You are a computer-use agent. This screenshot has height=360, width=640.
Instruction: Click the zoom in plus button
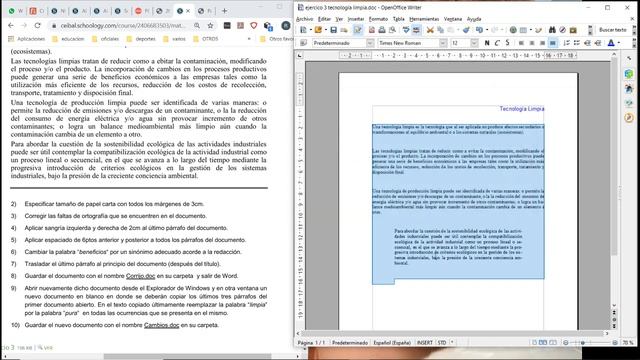tap(615, 343)
